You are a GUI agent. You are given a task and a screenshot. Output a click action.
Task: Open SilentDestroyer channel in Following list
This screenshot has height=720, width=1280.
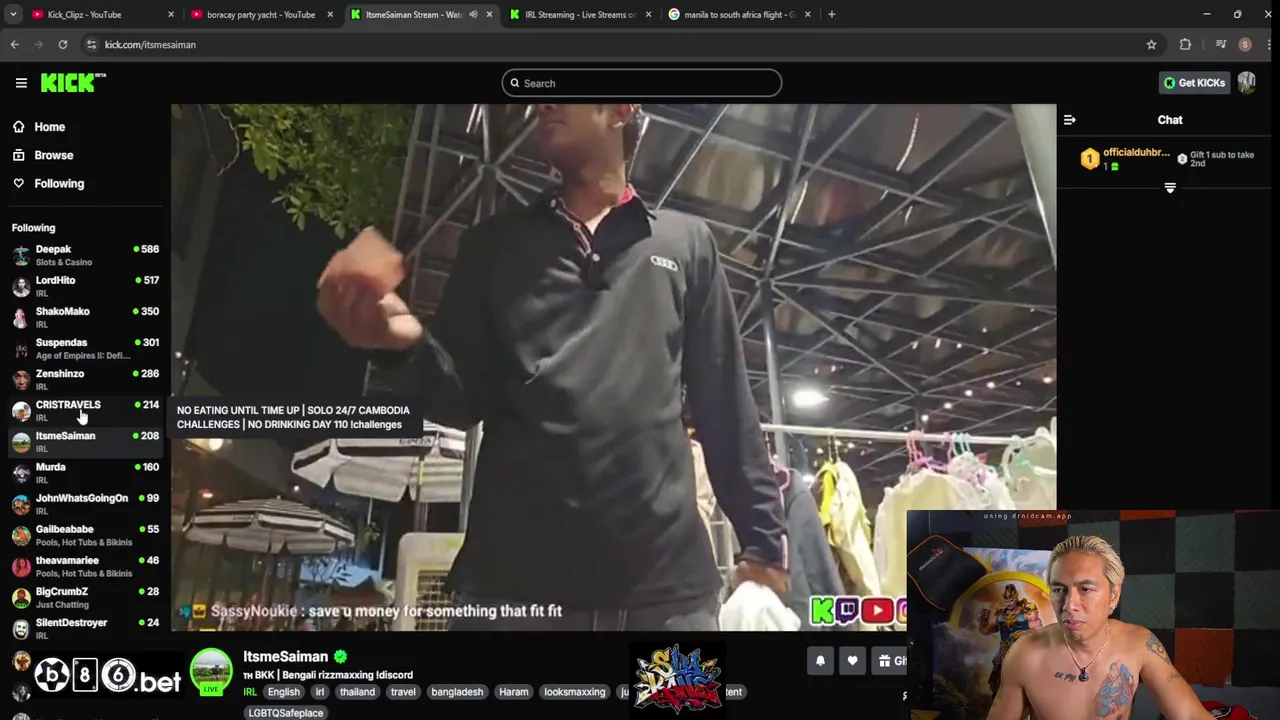point(85,628)
